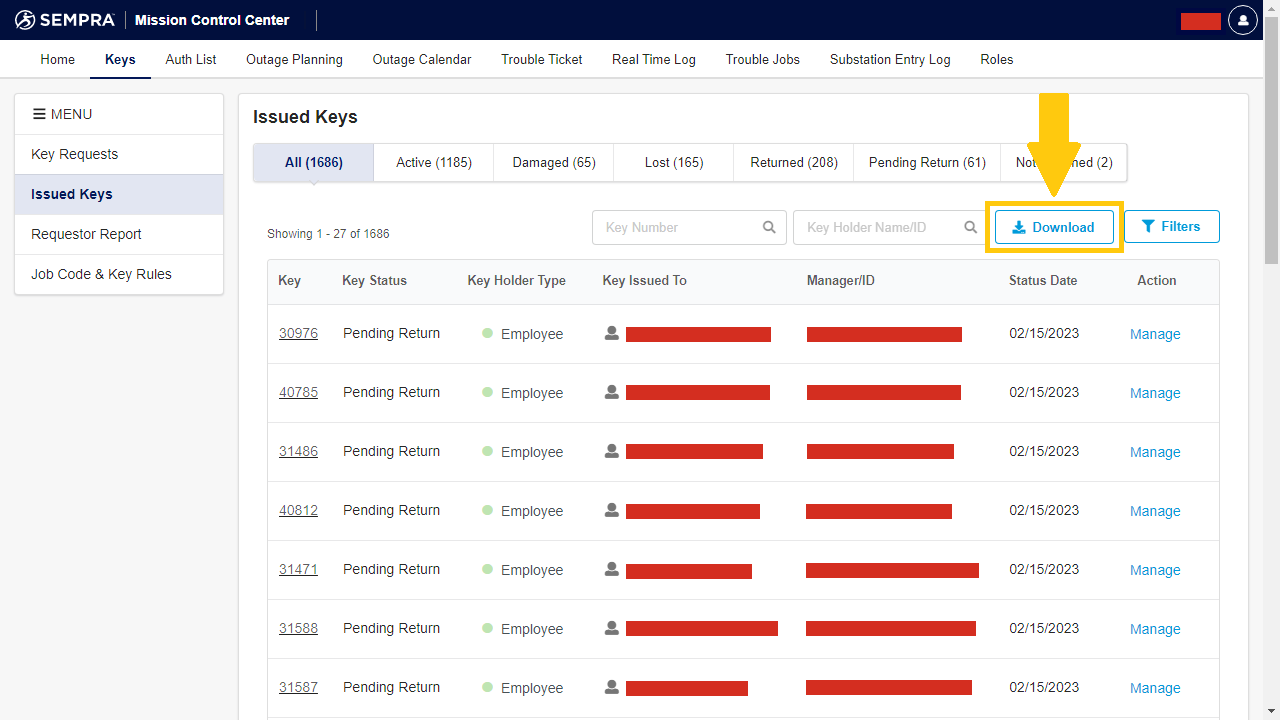Screen dimensions: 1280x720
Task: Open key number 31486 link
Action: [x=298, y=451]
